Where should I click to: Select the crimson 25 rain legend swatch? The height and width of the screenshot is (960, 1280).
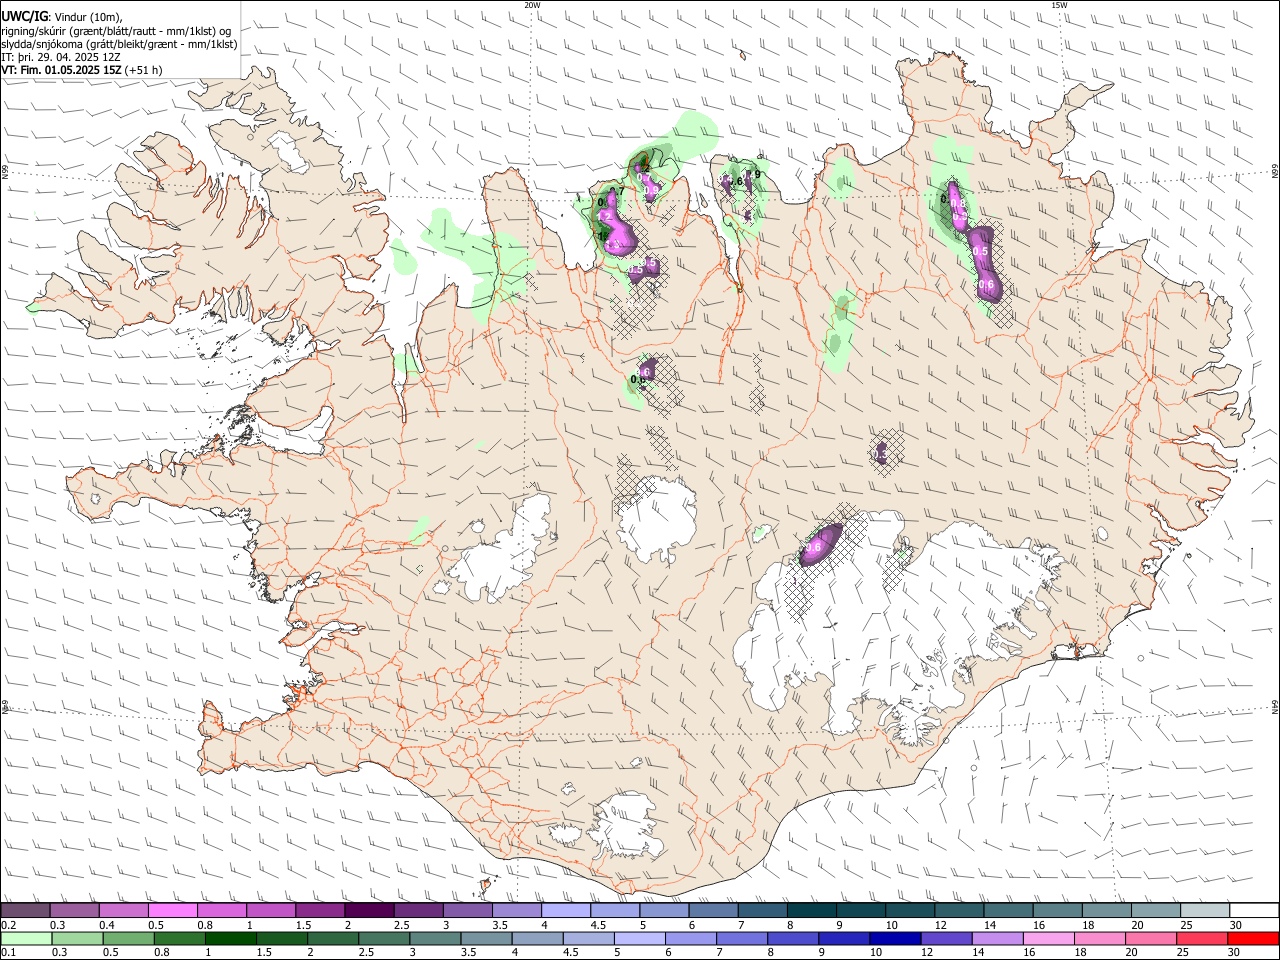click(1201, 938)
